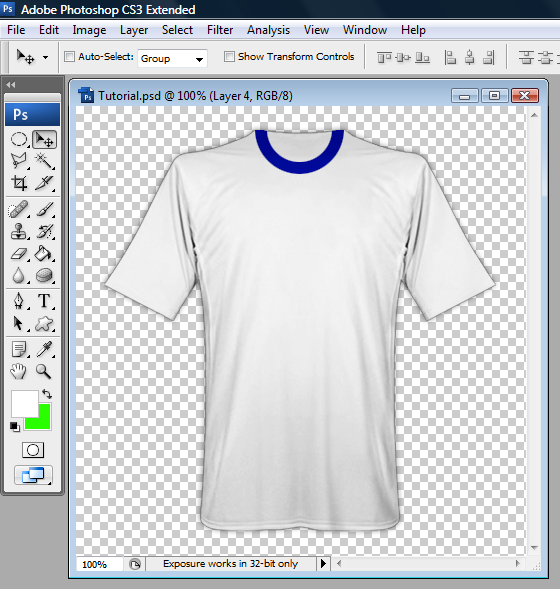Tick Show Transform Controls checkbox
Image resolution: width=560 pixels, height=589 pixels.
tap(229, 56)
